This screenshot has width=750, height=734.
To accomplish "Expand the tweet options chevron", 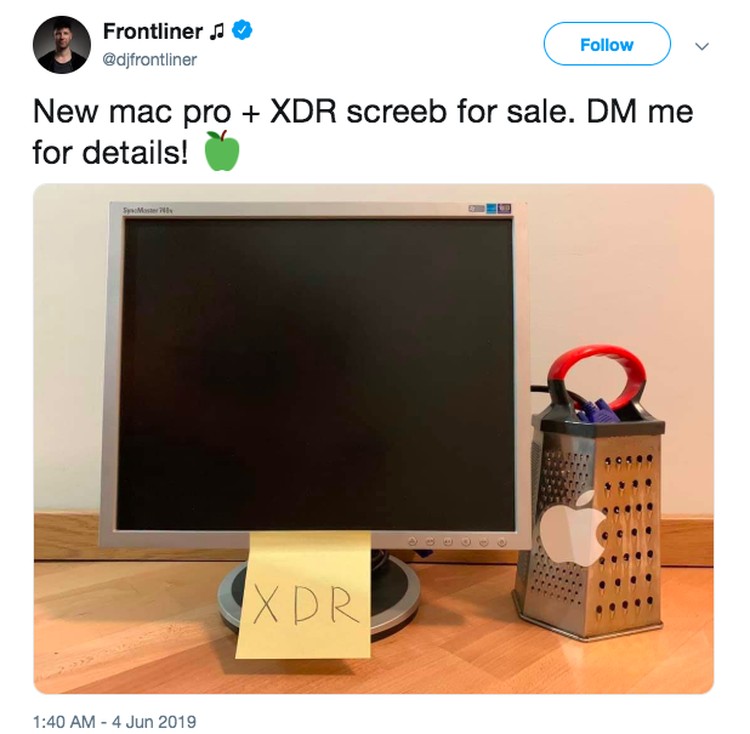I will coord(702,46).
